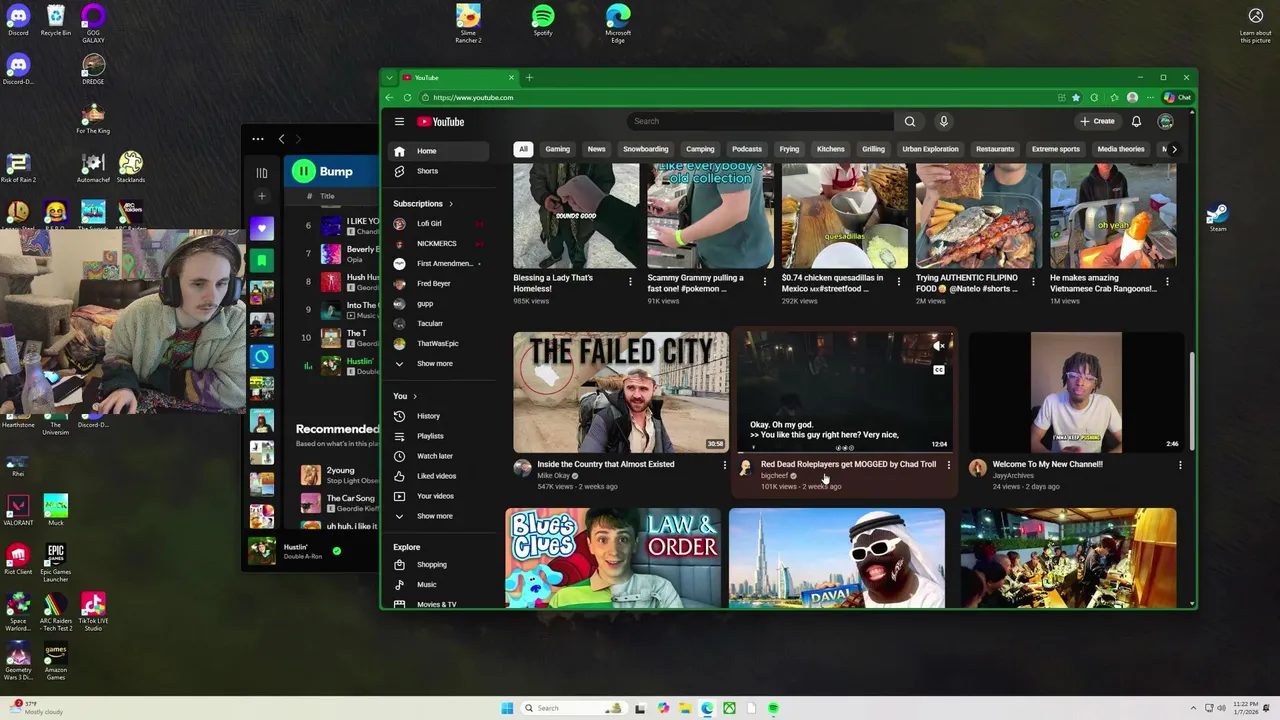Screen dimensions: 1280x720
Task: Select the Snowboarding filter chip
Action: 646,149
